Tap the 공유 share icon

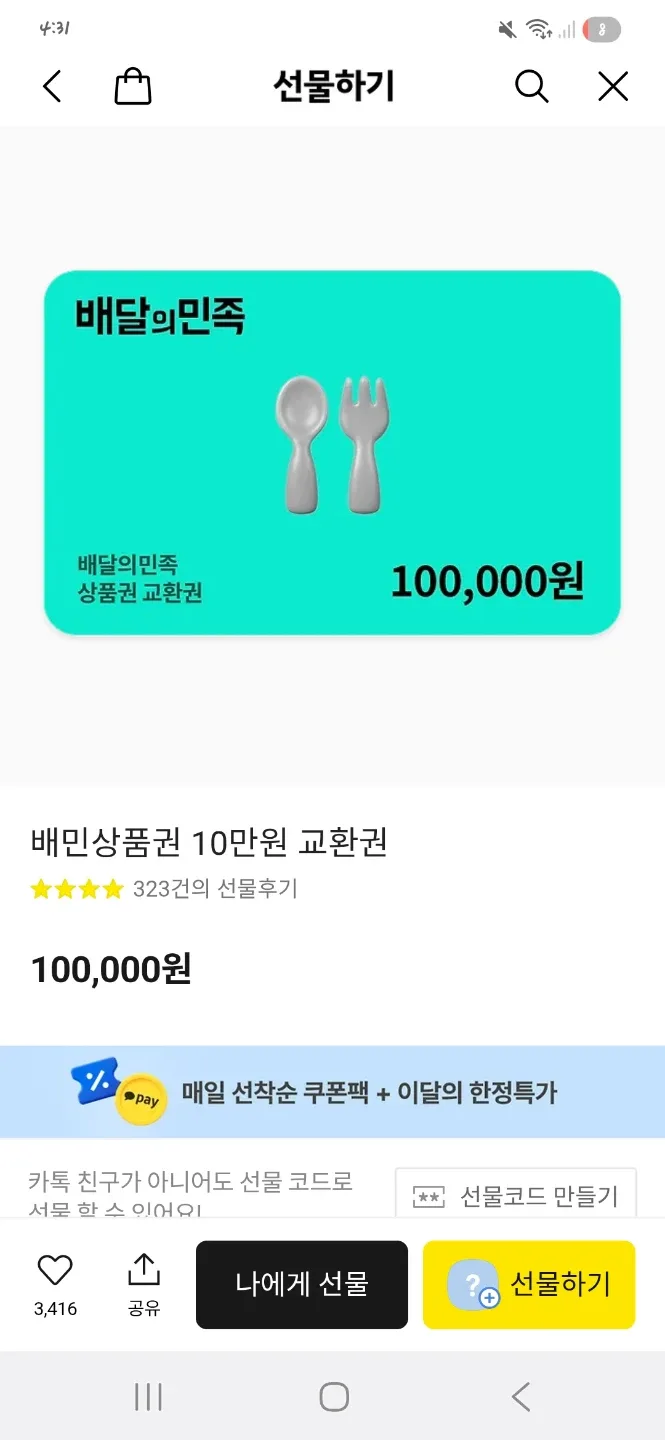coord(144,1272)
